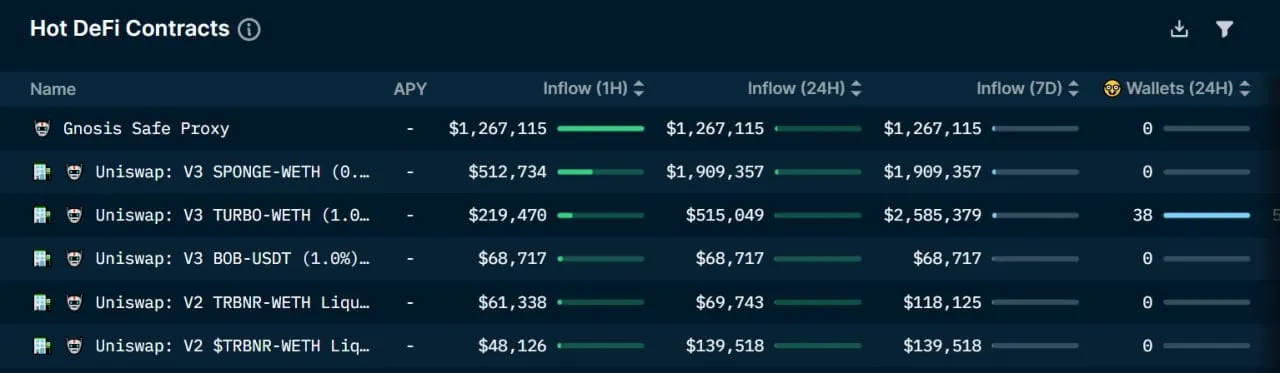Click the Gnosis Safe Proxy avatar icon
Image resolution: width=1280 pixels, height=373 pixels.
41,128
